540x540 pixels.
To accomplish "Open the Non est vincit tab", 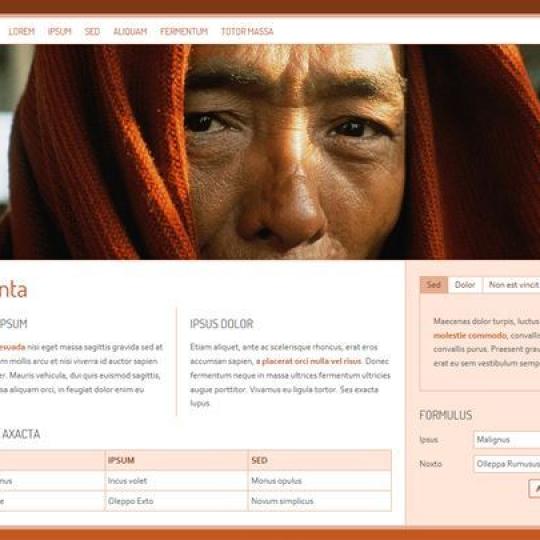I will click(511, 285).
